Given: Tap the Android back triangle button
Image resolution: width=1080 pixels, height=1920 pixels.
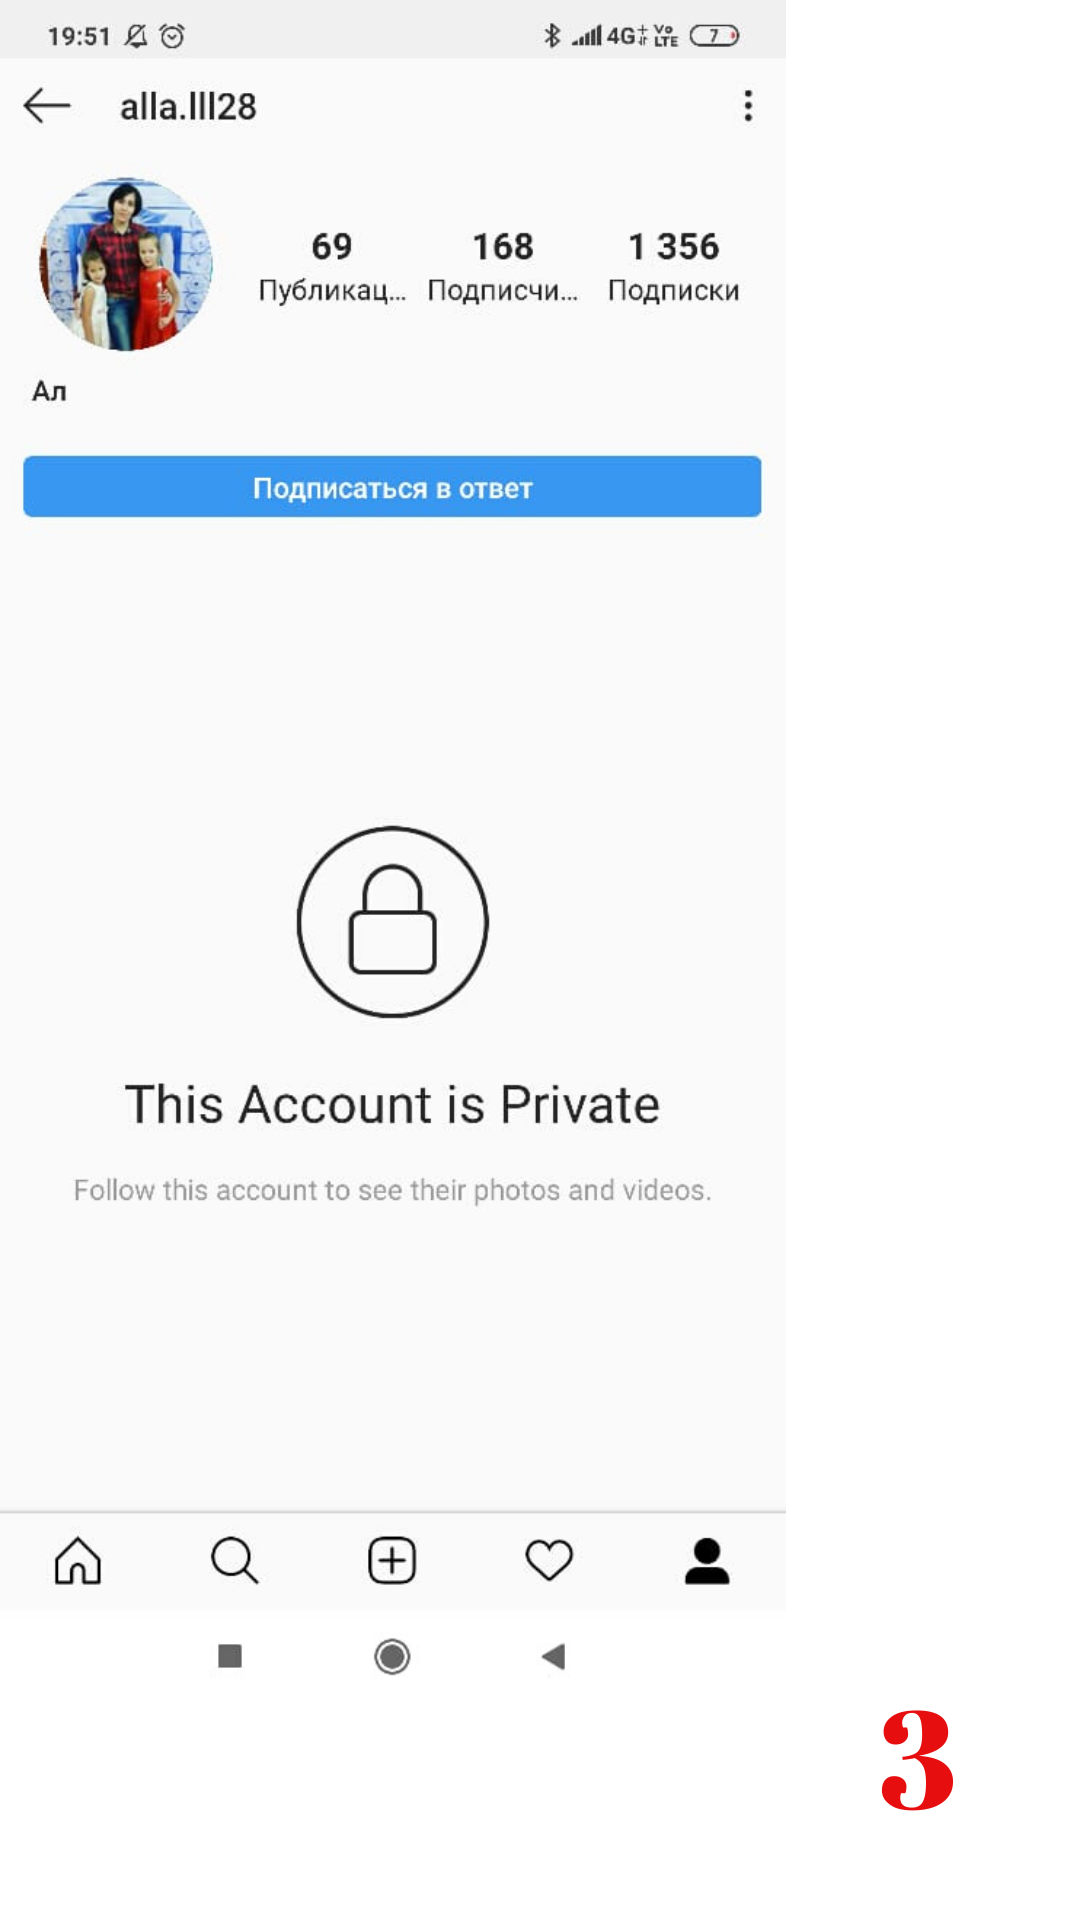Looking at the screenshot, I should coord(554,1657).
